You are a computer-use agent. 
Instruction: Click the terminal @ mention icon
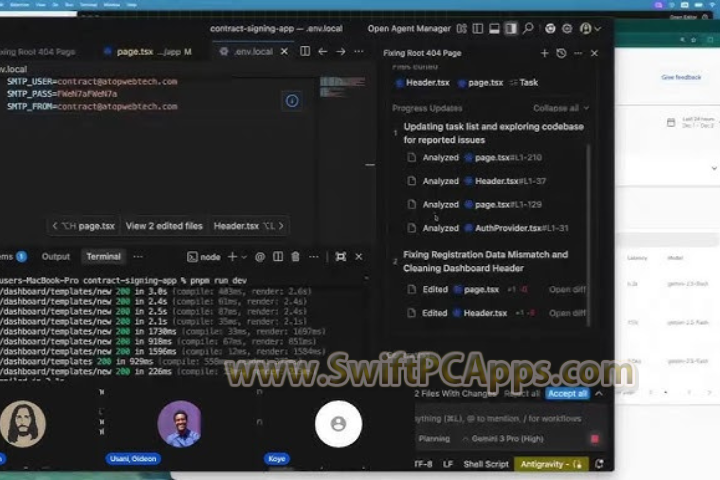click(260, 257)
